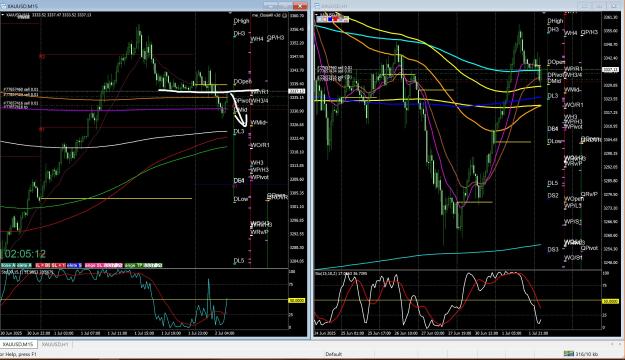
Task: Click the 50.0000 level tag in H1 stochastic
Action: coord(610,302)
